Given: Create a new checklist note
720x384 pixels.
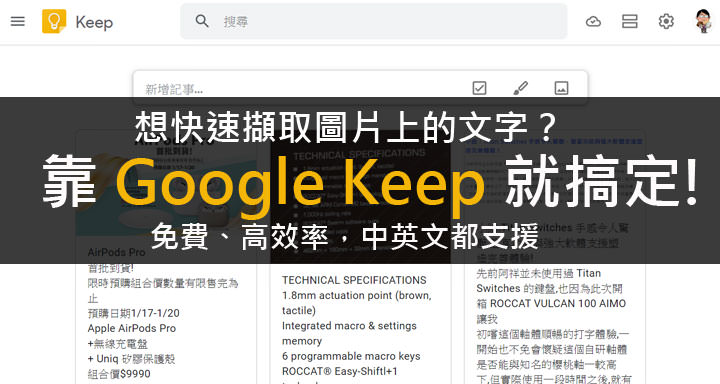Looking at the screenshot, I should click(479, 88).
